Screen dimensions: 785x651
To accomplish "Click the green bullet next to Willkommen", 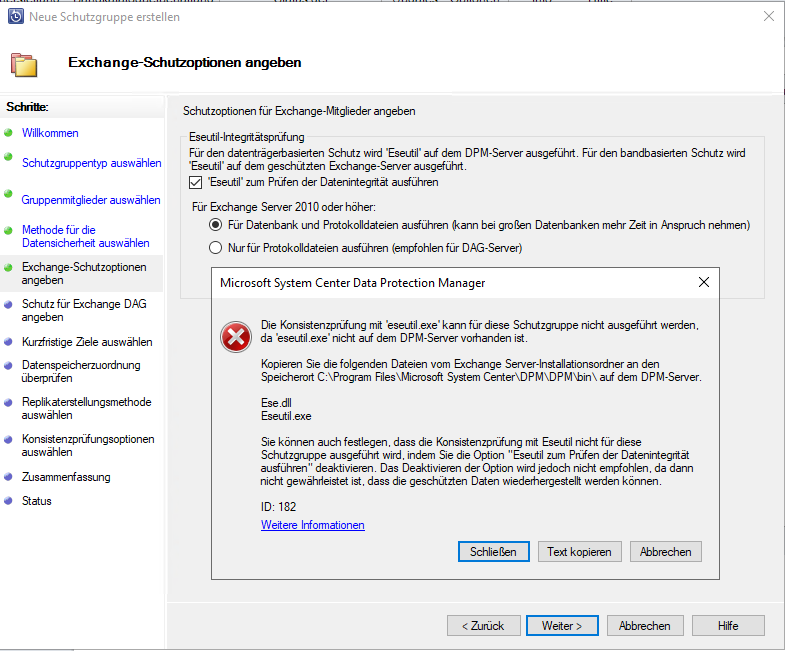I will (8, 133).
